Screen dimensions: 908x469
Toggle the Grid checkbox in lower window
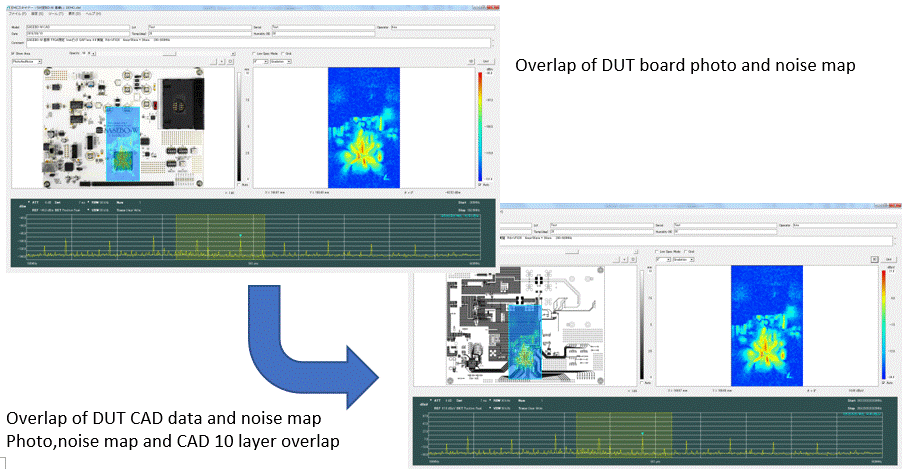(686, 251)
